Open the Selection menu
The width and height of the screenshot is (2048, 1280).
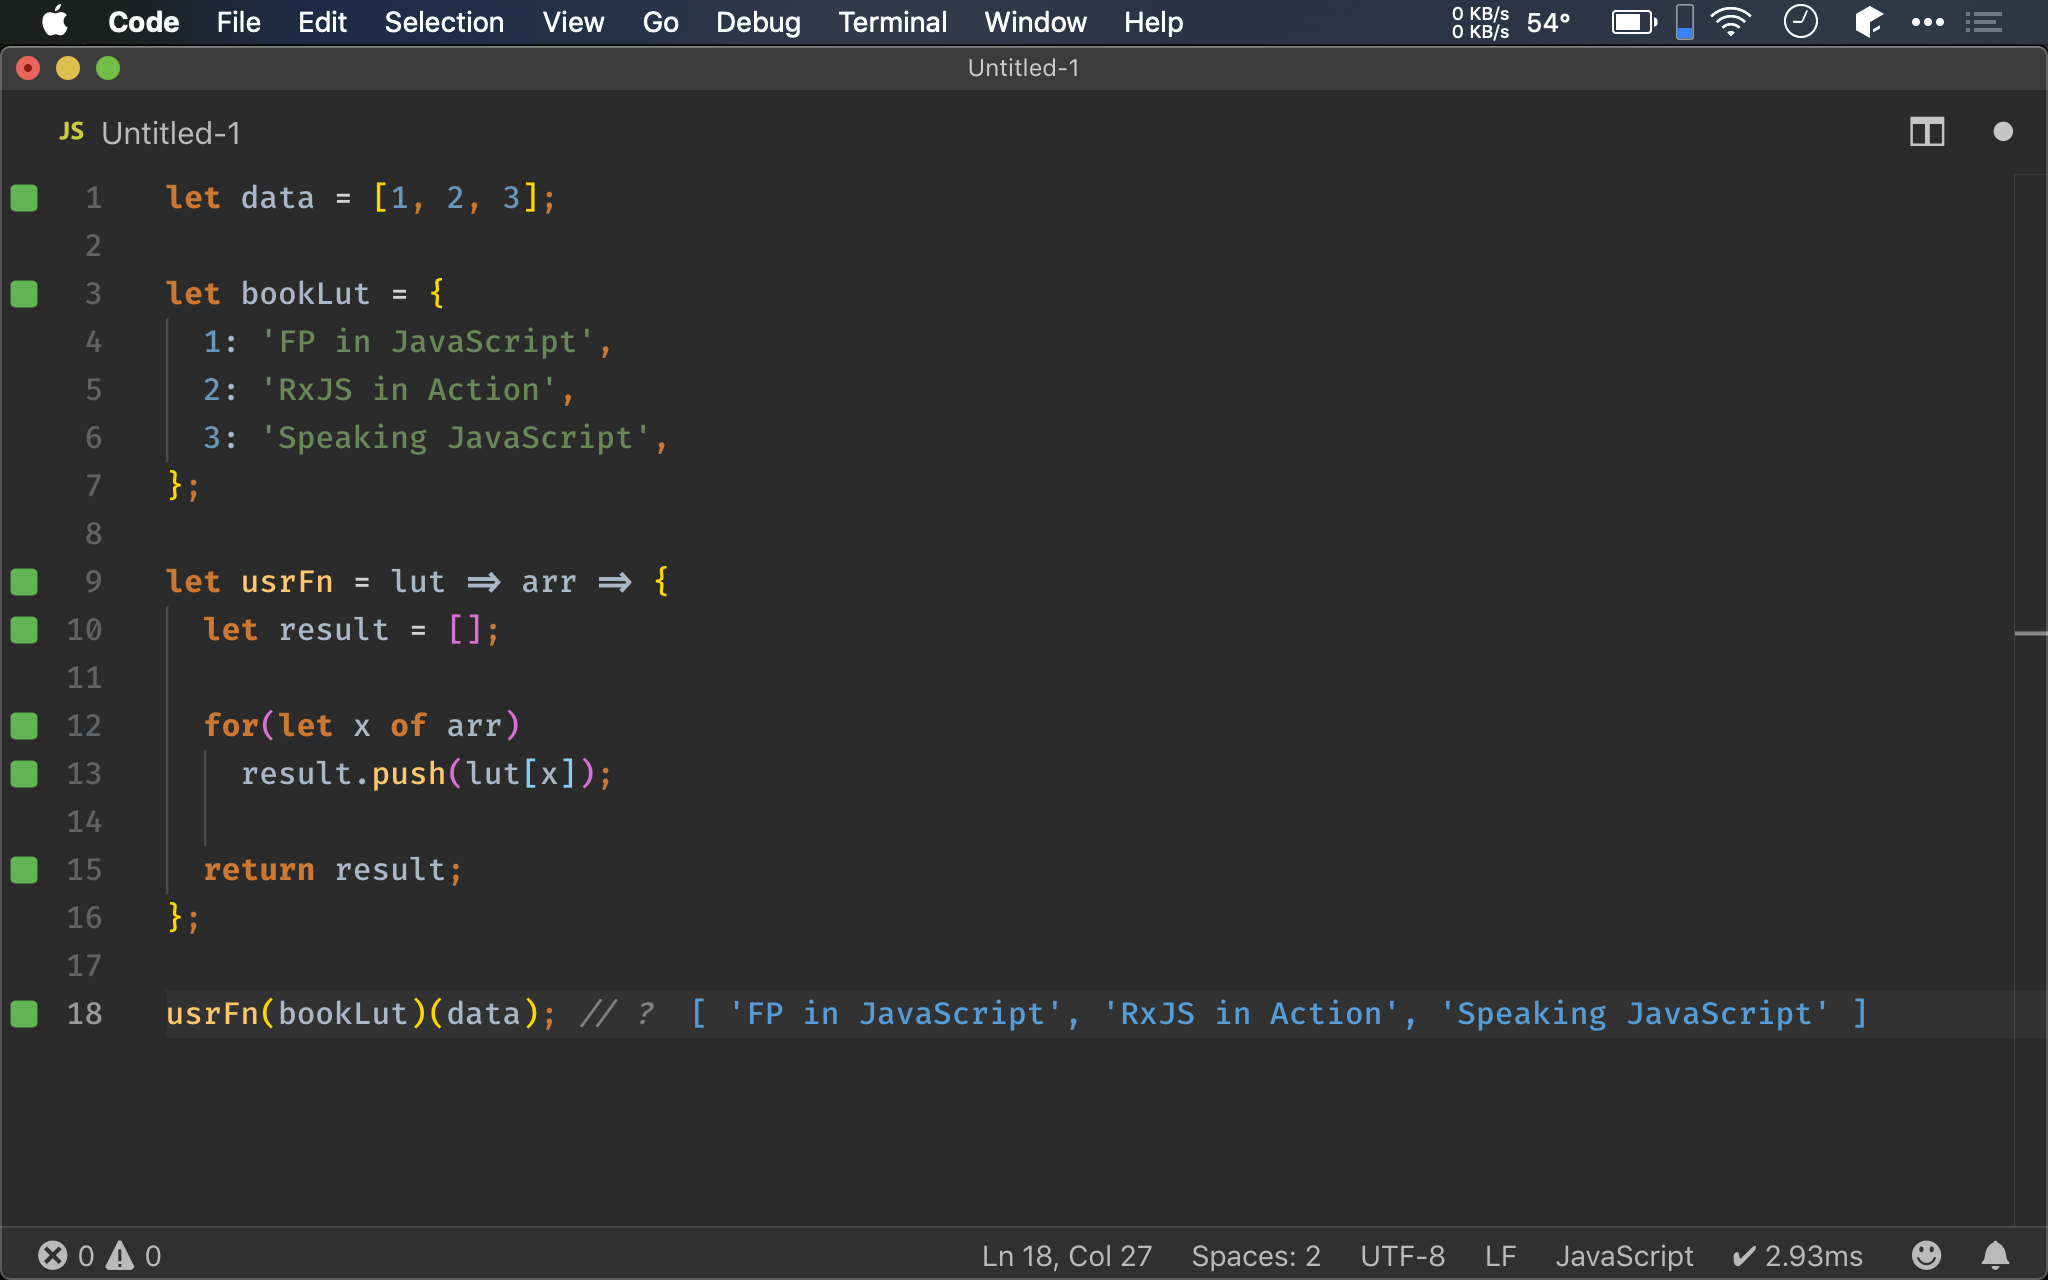pos(444,22)
